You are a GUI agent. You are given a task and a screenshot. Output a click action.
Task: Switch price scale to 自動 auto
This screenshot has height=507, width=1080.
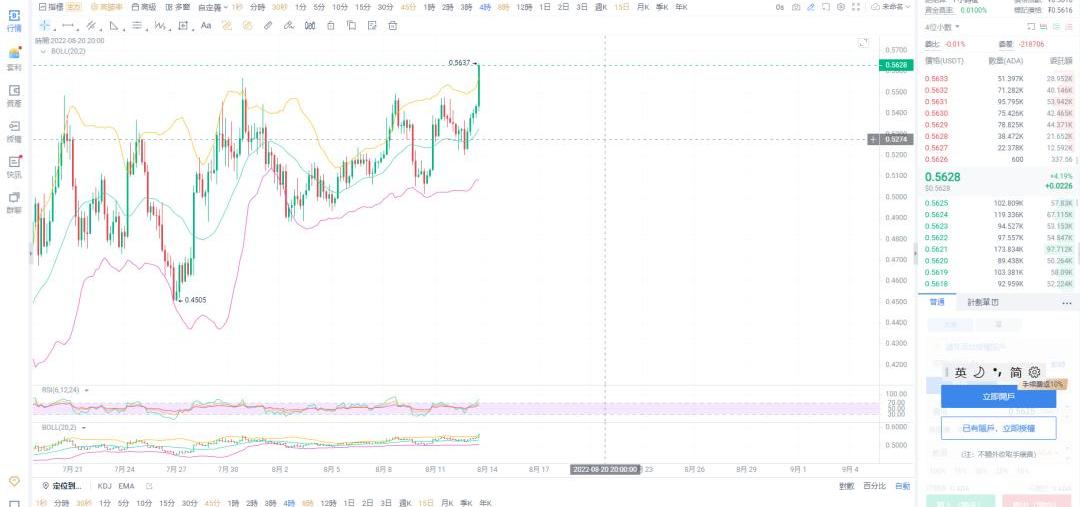click(902, 486)
